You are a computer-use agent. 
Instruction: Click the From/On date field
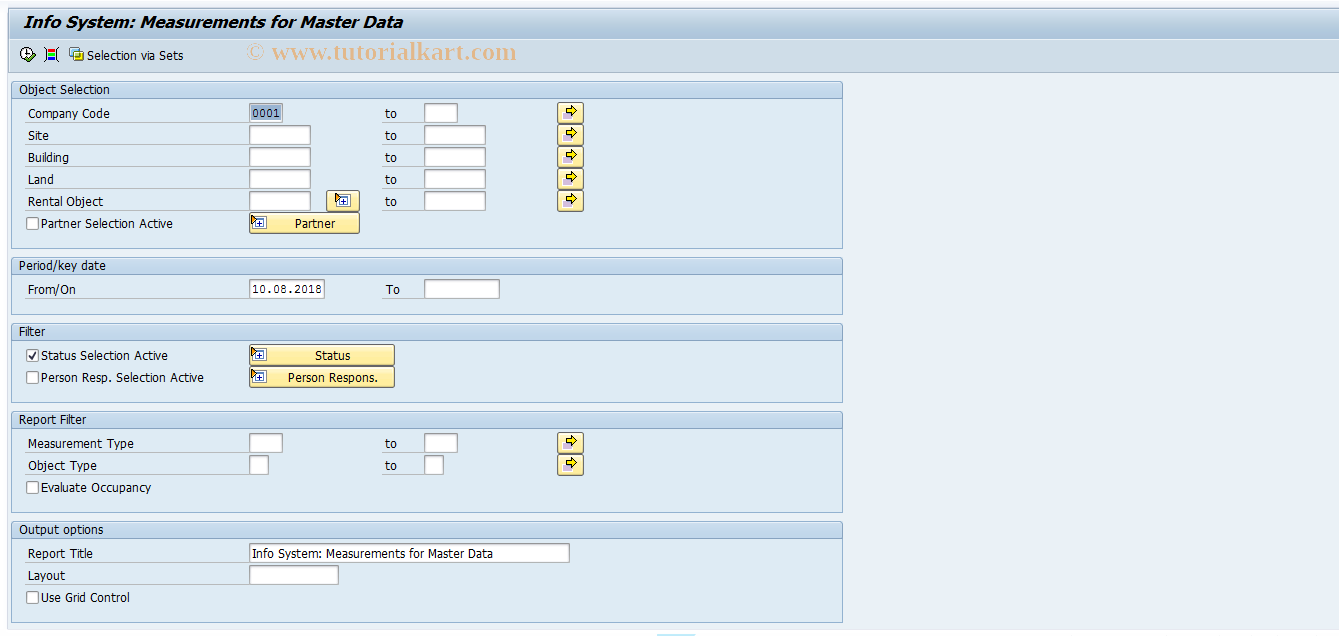(x=287, y=289)
